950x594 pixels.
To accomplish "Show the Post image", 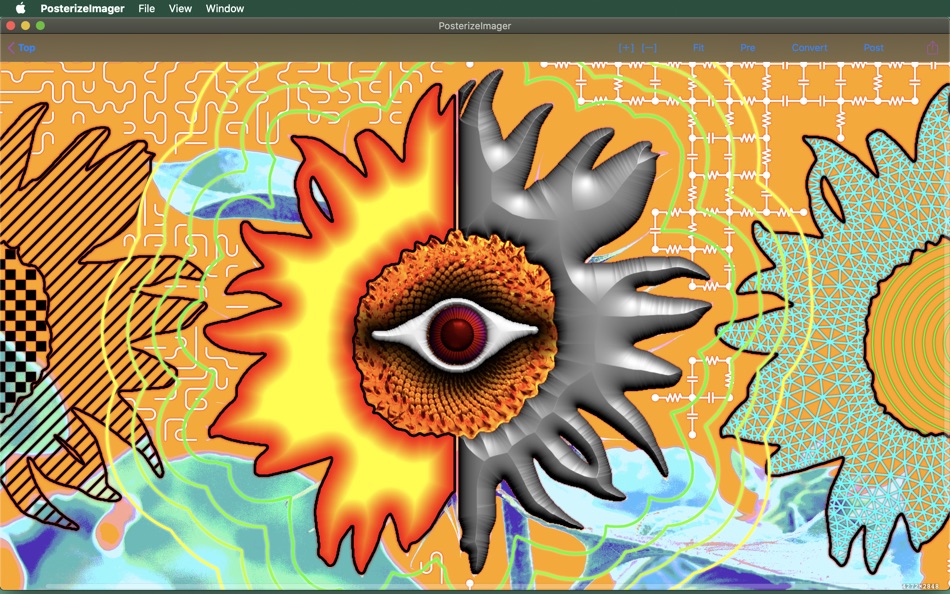I will (x=874, y=48).
